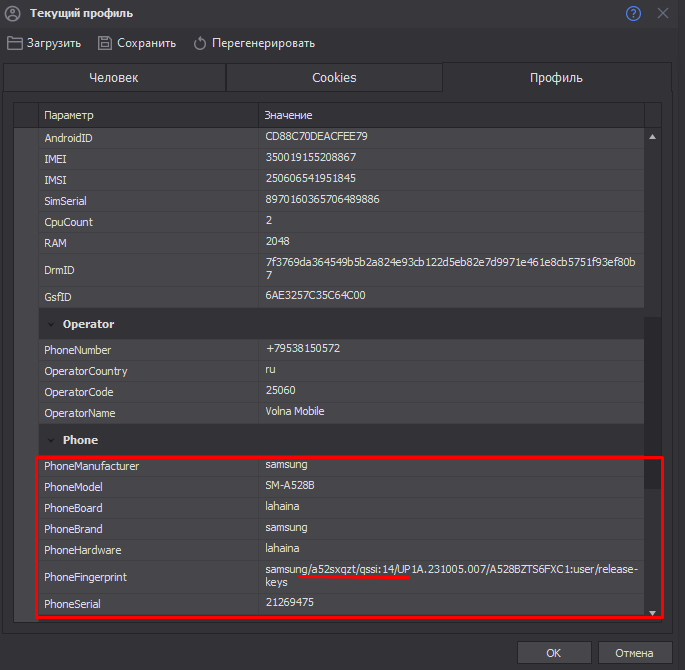Select the PhoneFingerprint value field
685x670 pixels.
click(x=451, y=577)
